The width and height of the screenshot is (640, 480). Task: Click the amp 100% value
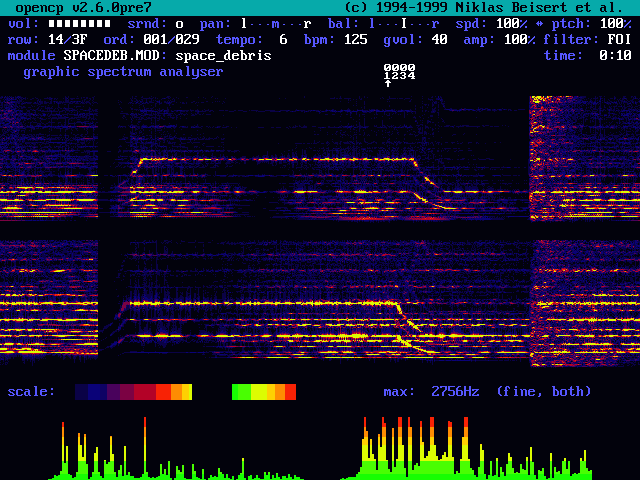tap(520, 40)
